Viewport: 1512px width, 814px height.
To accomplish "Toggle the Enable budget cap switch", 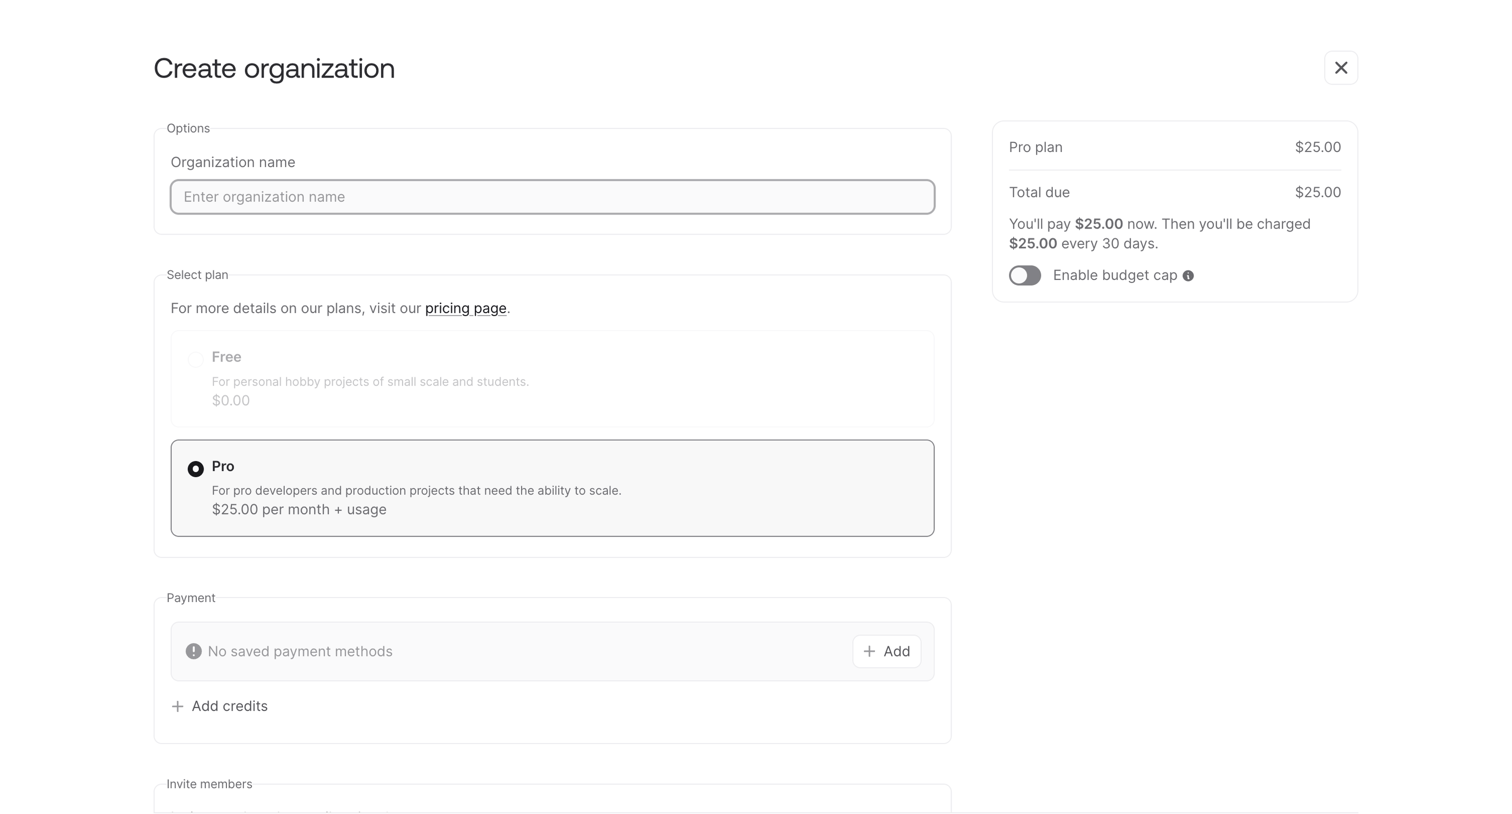I will coord(1024,275).
